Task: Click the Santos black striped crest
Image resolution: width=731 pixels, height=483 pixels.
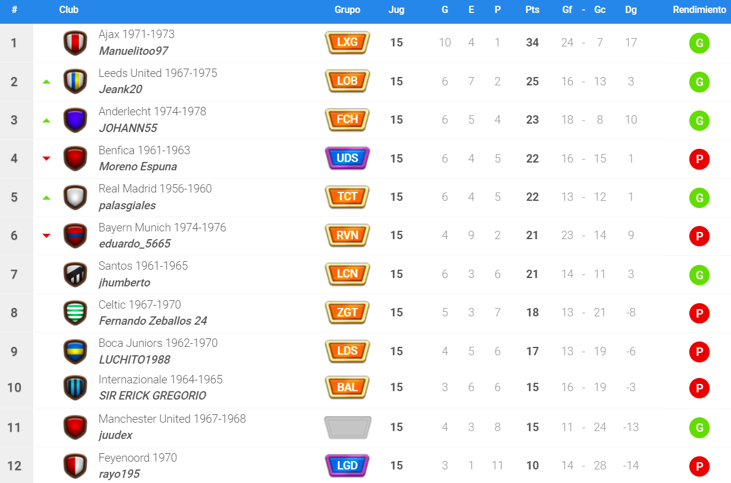Action: click(x=75, y=274)
